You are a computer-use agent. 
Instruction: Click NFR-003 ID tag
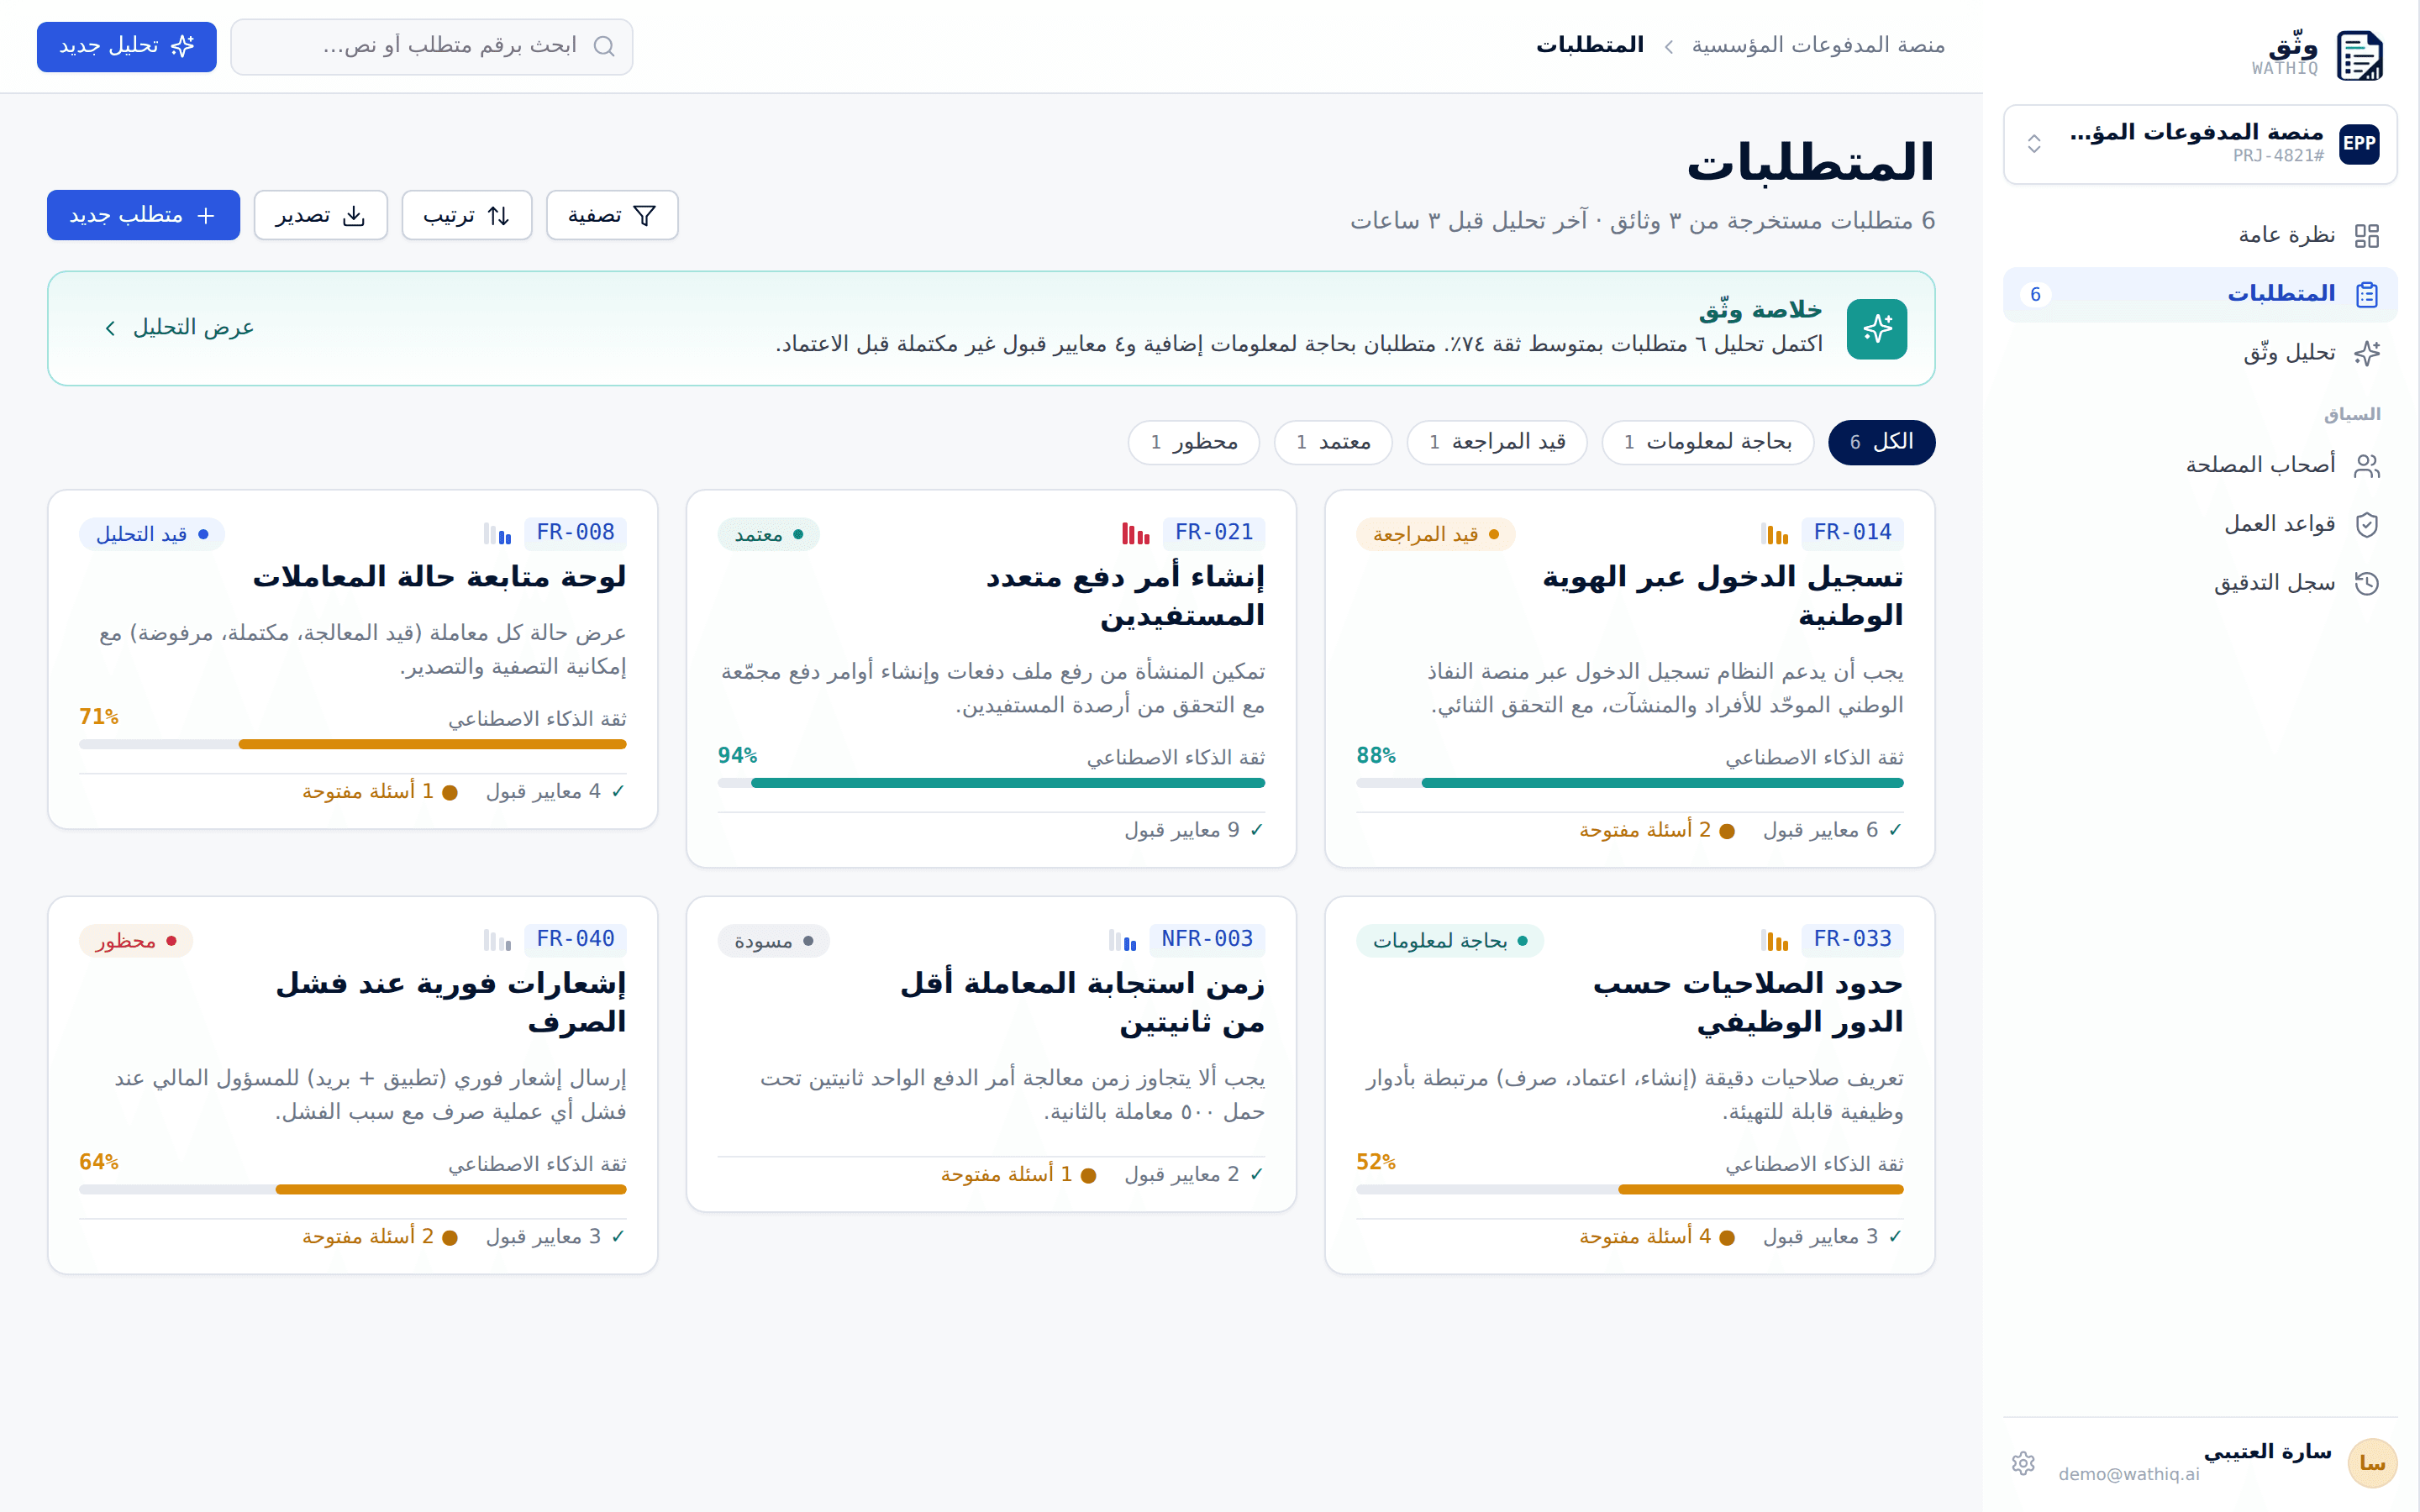(x=1207, y=939)
